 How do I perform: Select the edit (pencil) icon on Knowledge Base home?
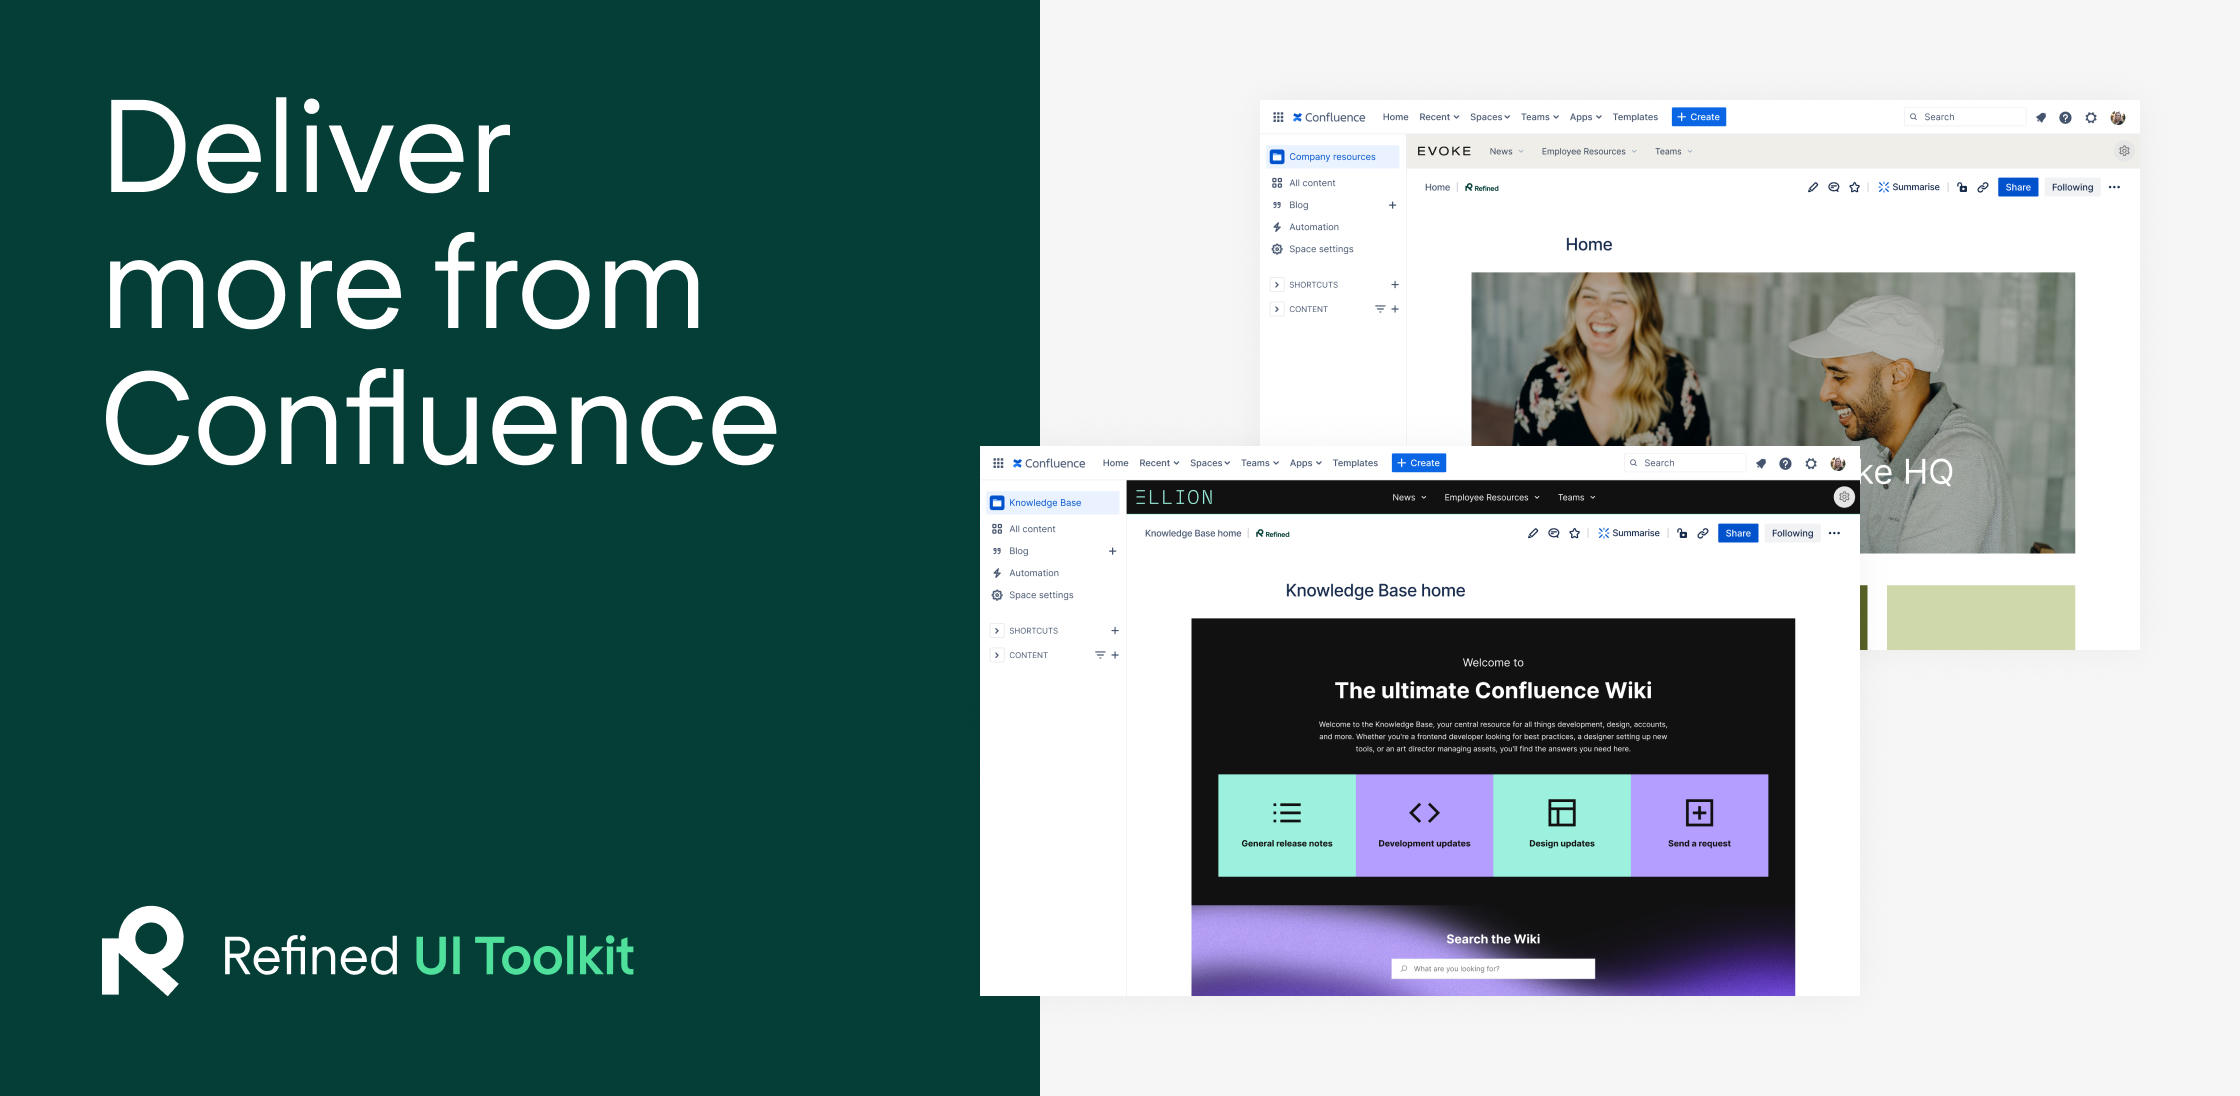[x=1533, y=533]
